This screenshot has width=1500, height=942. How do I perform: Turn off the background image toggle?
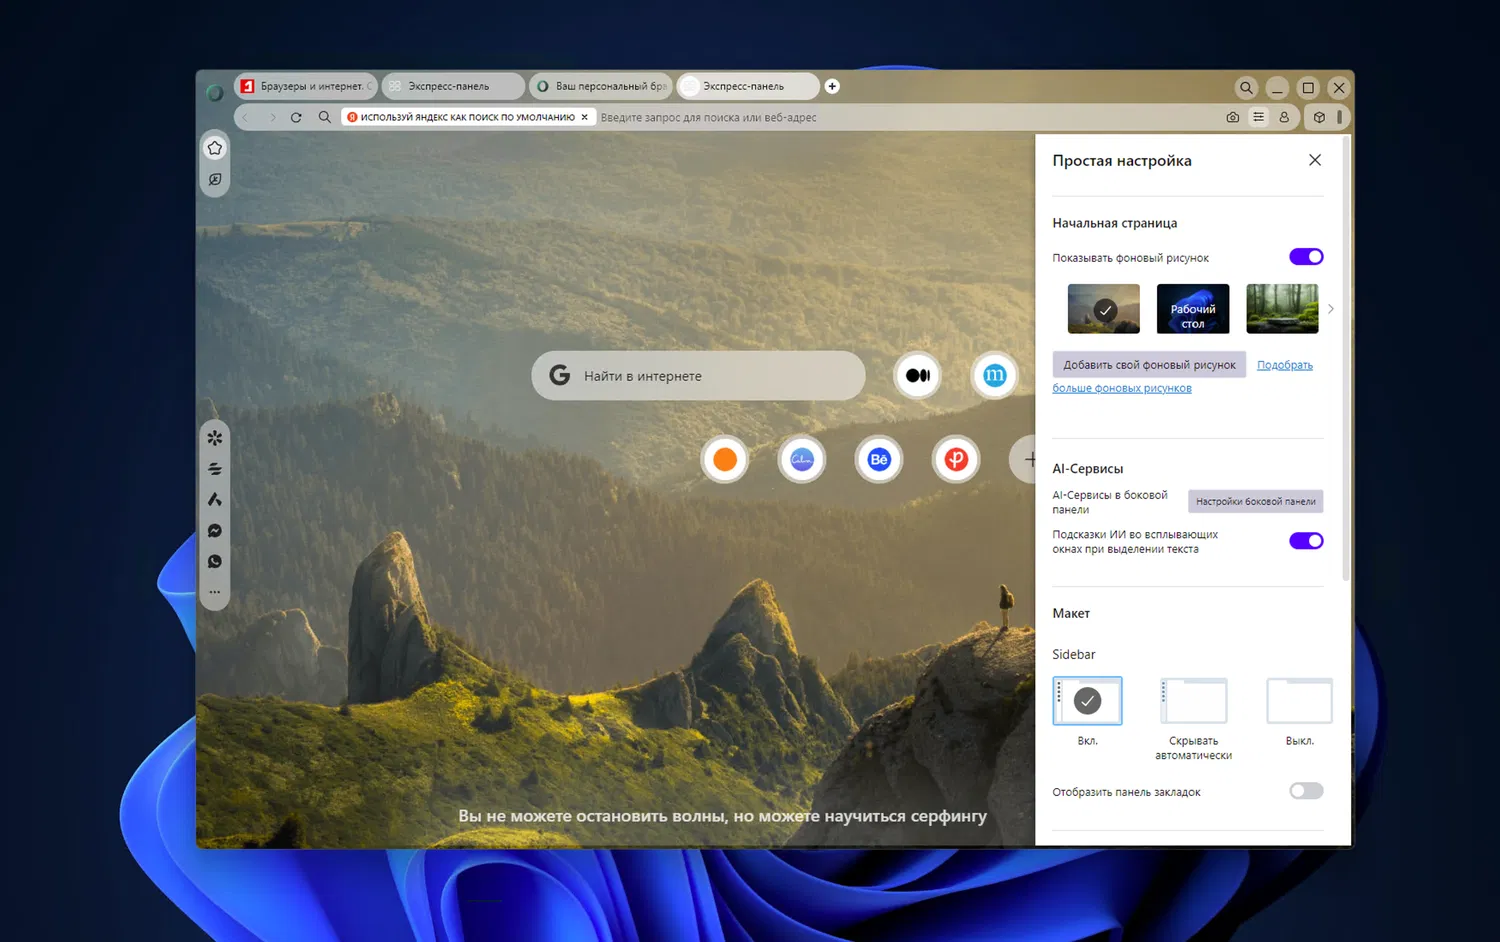(x=1306, y=257)
